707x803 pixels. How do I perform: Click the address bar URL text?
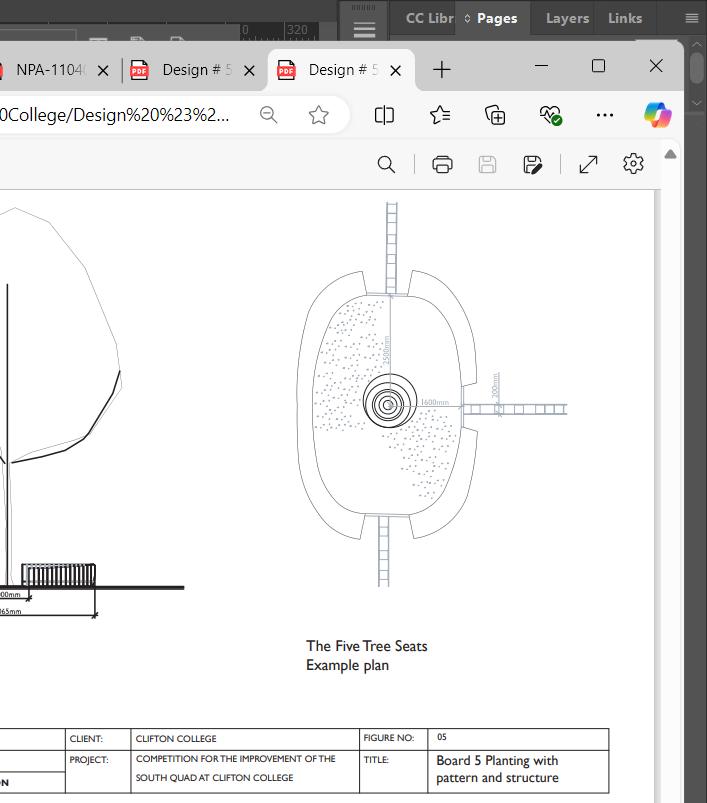[115, 115]
